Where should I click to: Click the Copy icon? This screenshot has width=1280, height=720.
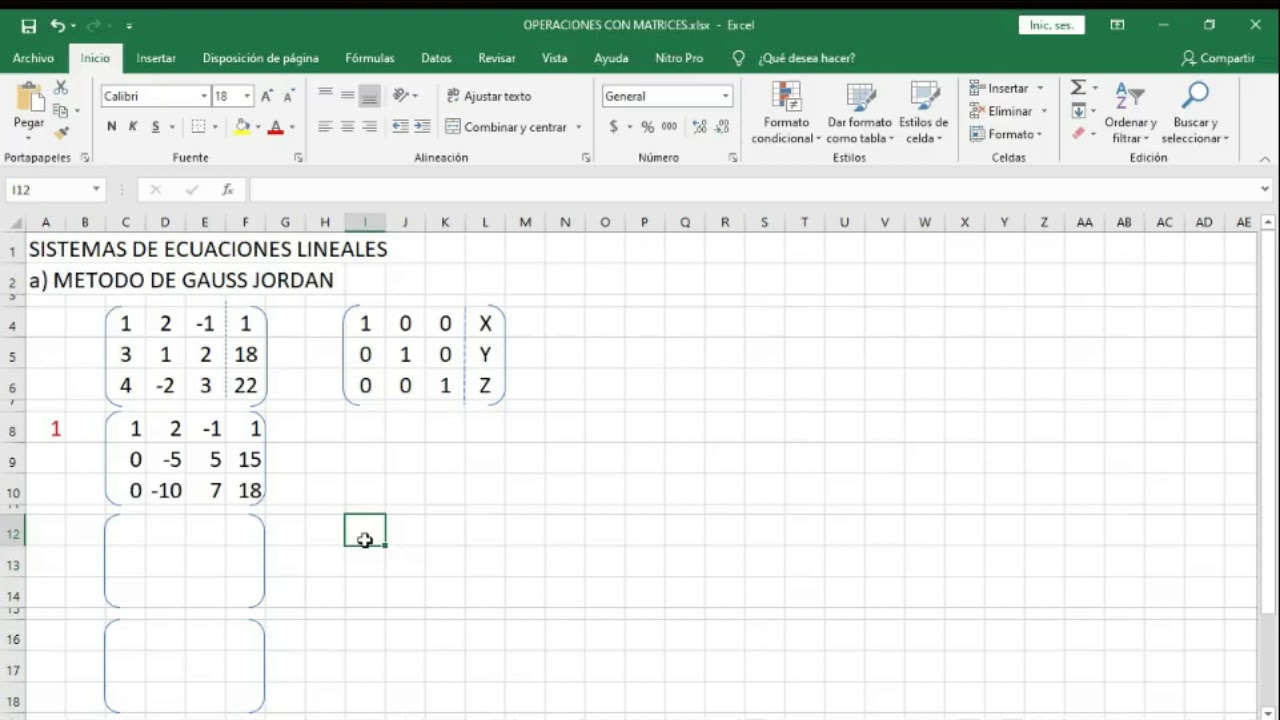(61, 110)
